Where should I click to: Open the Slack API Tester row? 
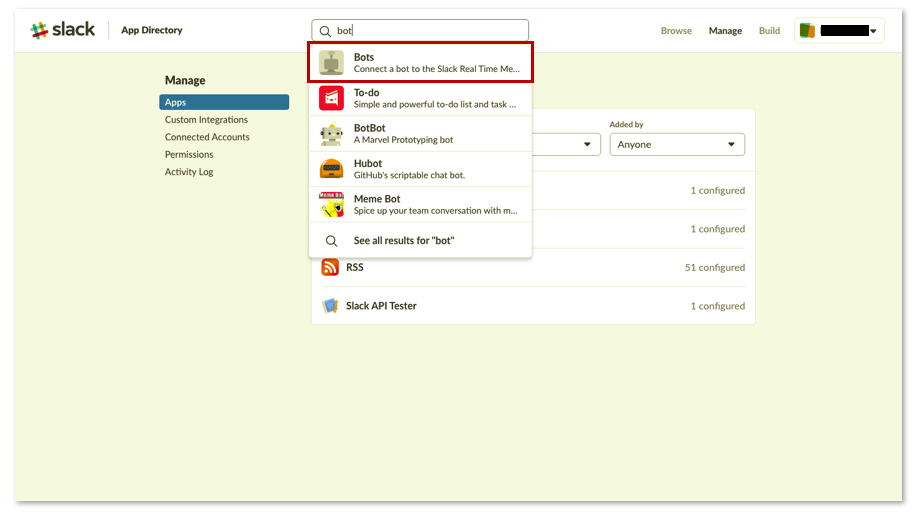click(533, 306)
